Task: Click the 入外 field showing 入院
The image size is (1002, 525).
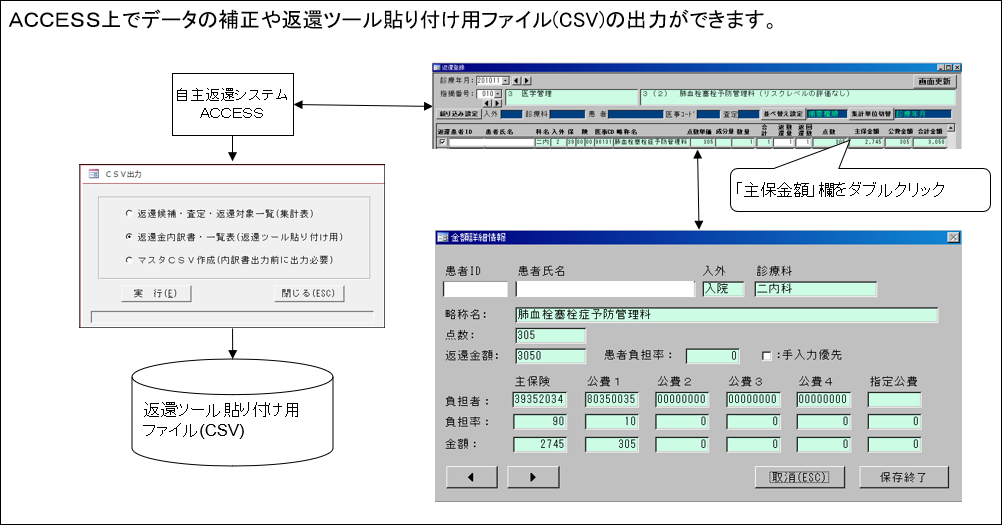Action: point(723,289)
